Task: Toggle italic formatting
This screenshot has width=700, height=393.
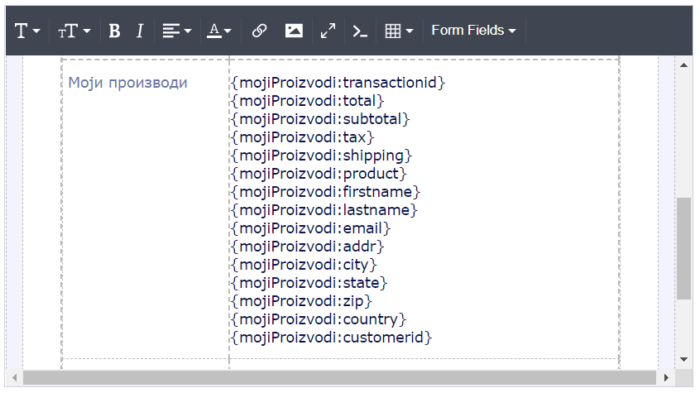Action: [140, 31]
